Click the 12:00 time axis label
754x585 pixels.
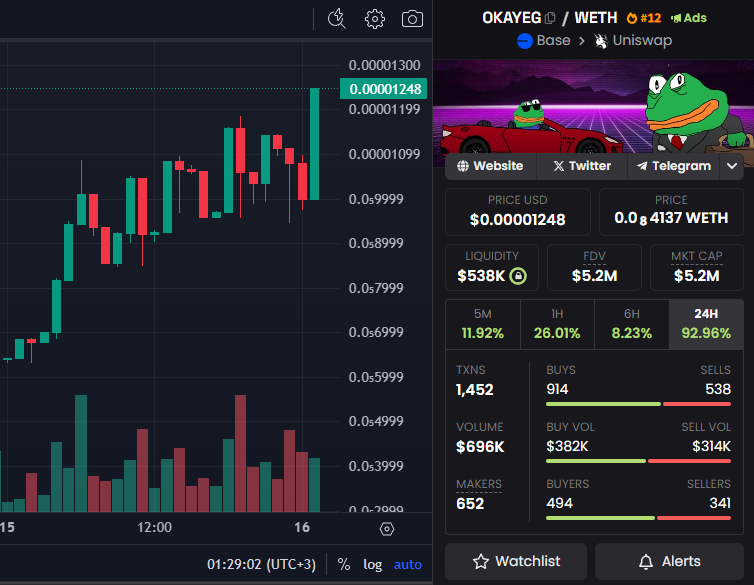click(154, 528)
